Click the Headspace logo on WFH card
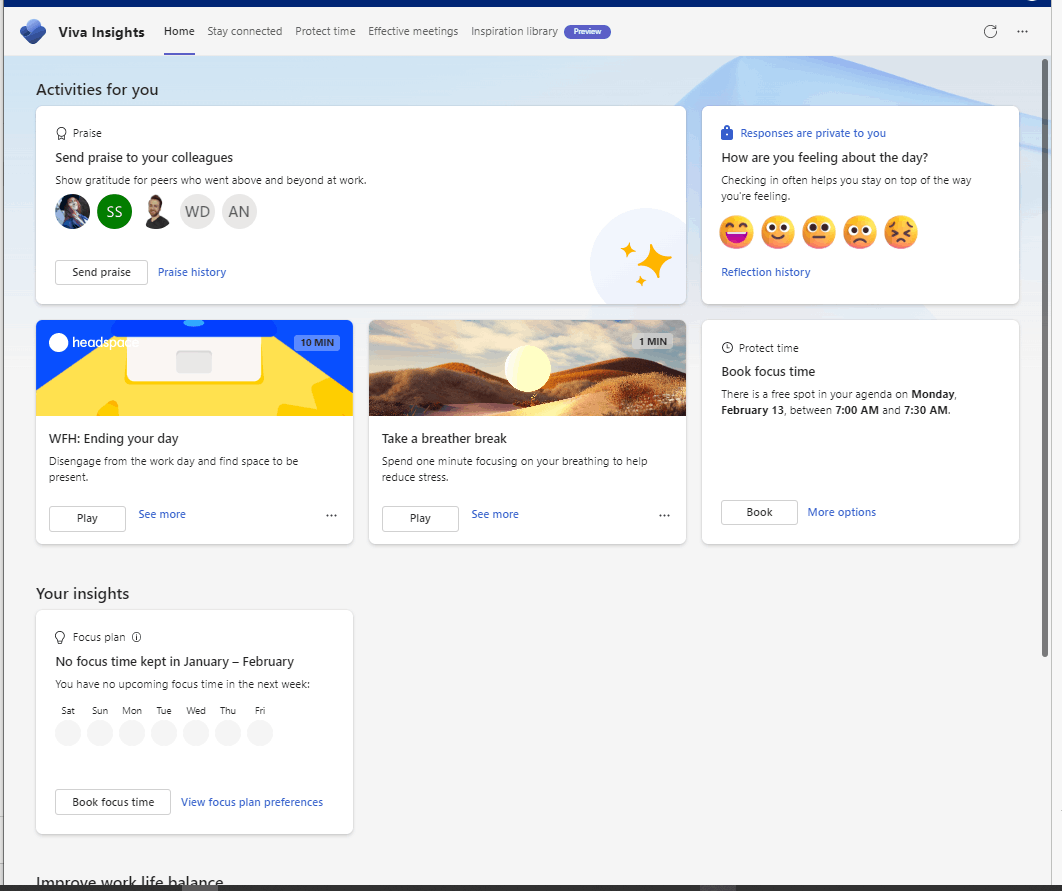Screen dimensions: 1062x891 point(93,343)
